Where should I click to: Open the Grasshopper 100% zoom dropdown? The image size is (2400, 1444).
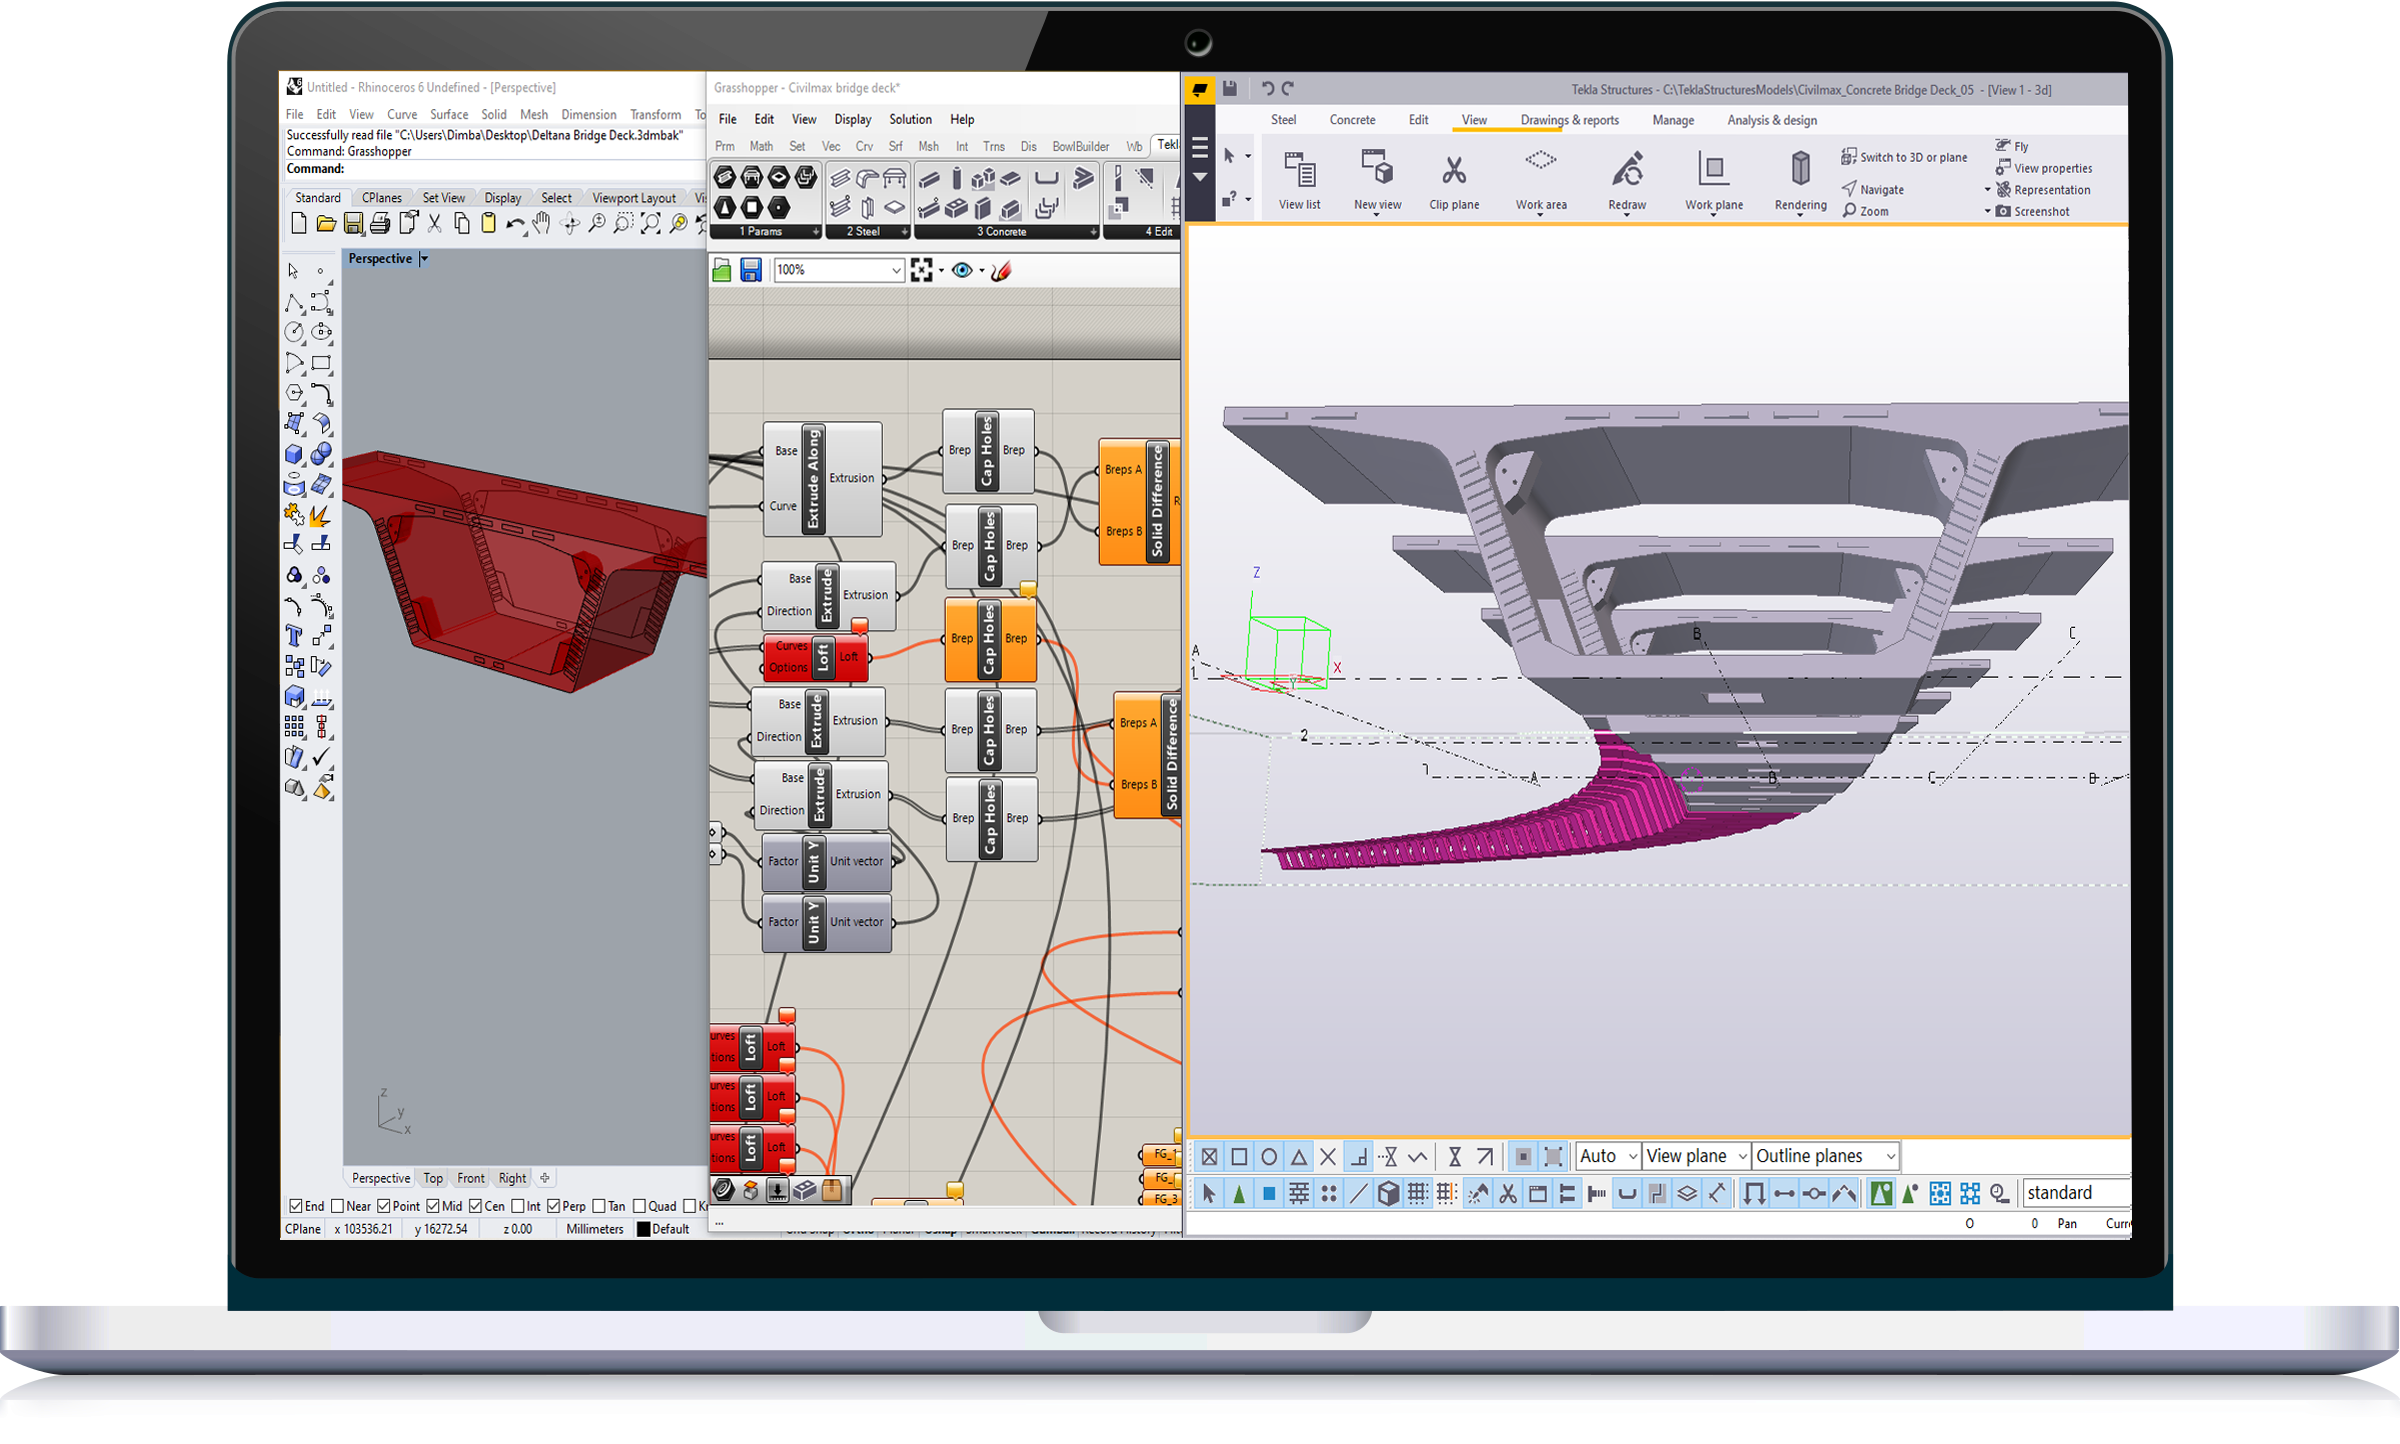point(895,270)
